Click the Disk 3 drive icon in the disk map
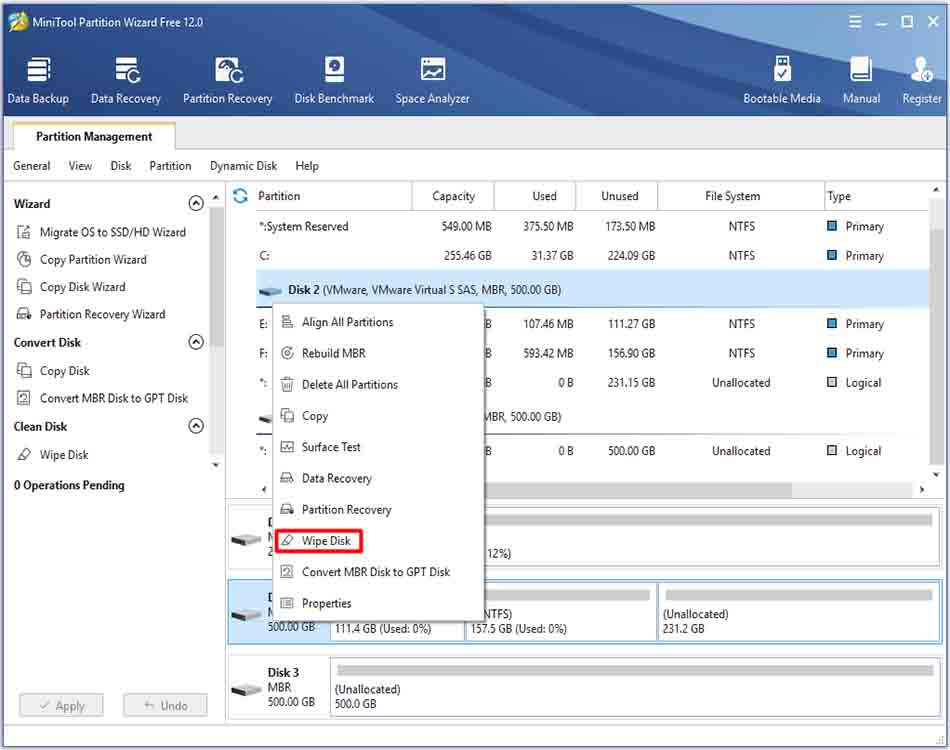The width and height of the screenshot is (950, 750). [x=247, y=689]
